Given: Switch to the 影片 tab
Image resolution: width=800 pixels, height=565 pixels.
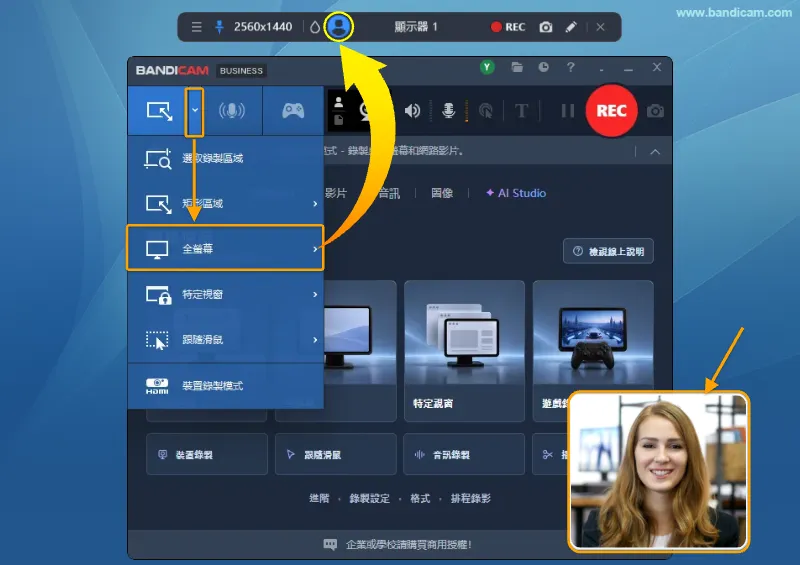Looking at the screenshot, I should [x=335, y=193].
